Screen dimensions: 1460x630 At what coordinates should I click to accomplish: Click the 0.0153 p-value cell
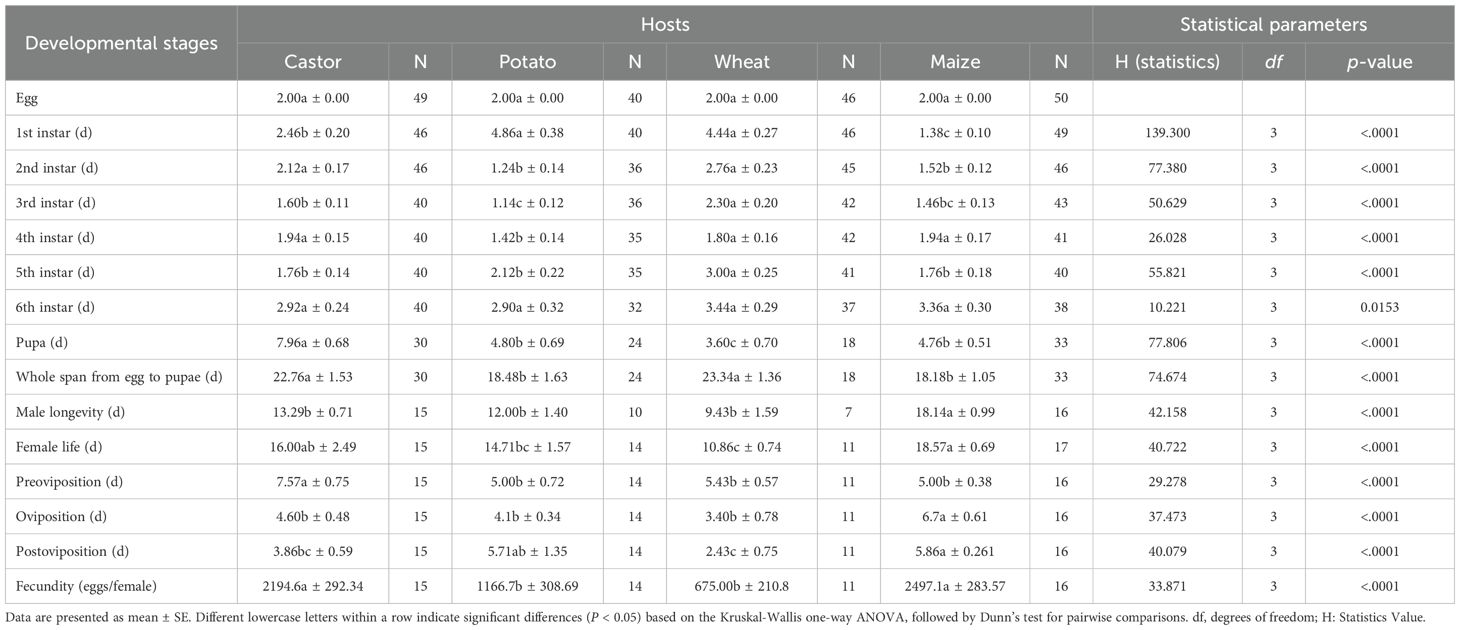coord(1379,307)
